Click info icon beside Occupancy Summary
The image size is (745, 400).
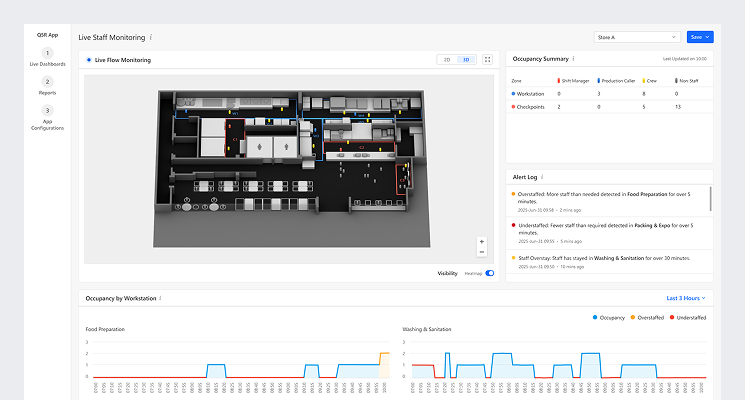(x=573, y=59)
